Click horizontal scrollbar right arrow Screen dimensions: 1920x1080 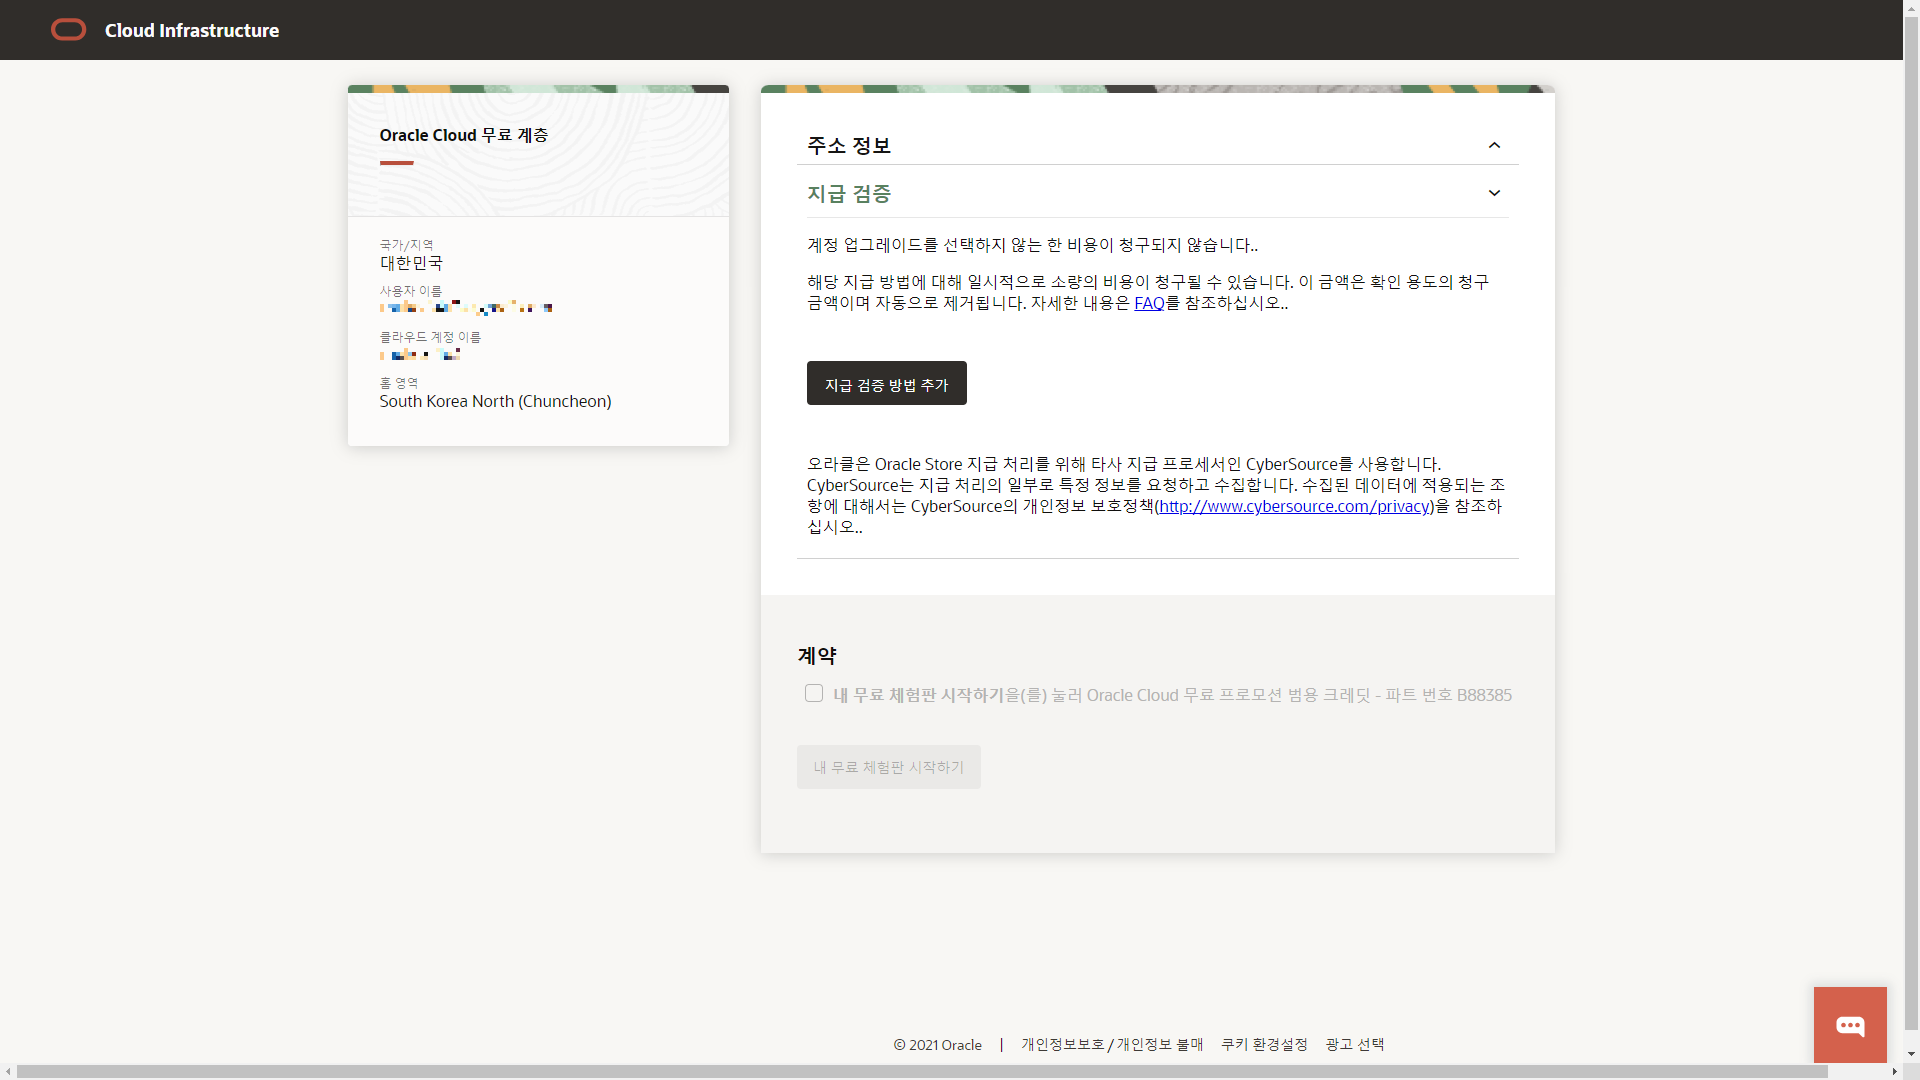coord(1894,1072)
